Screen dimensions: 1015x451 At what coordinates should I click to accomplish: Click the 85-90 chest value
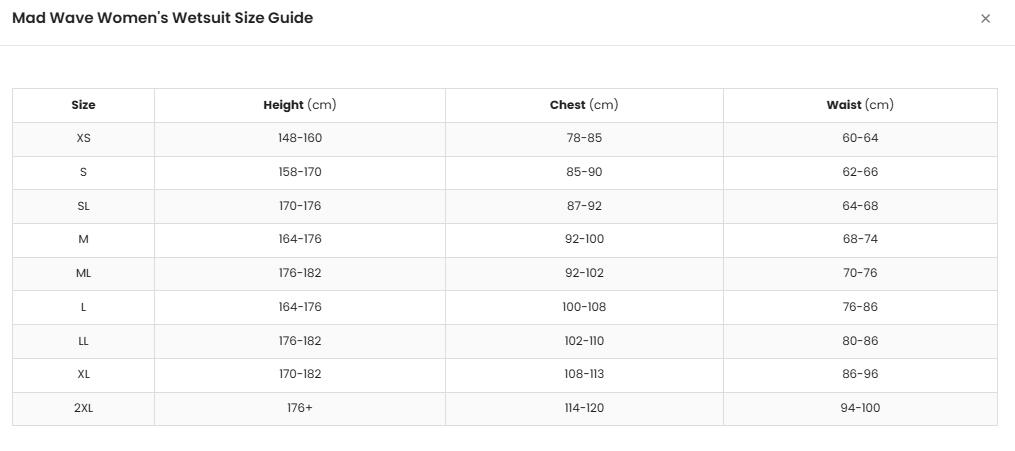click(584, 172)
